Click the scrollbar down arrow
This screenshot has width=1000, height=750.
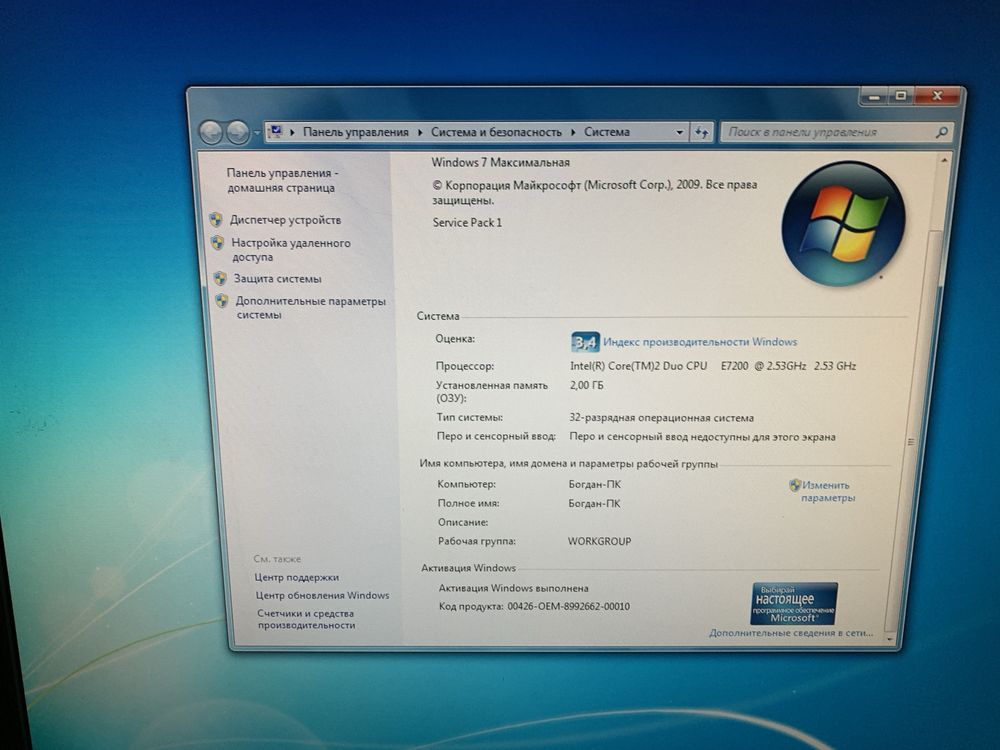tap(890, 638)
